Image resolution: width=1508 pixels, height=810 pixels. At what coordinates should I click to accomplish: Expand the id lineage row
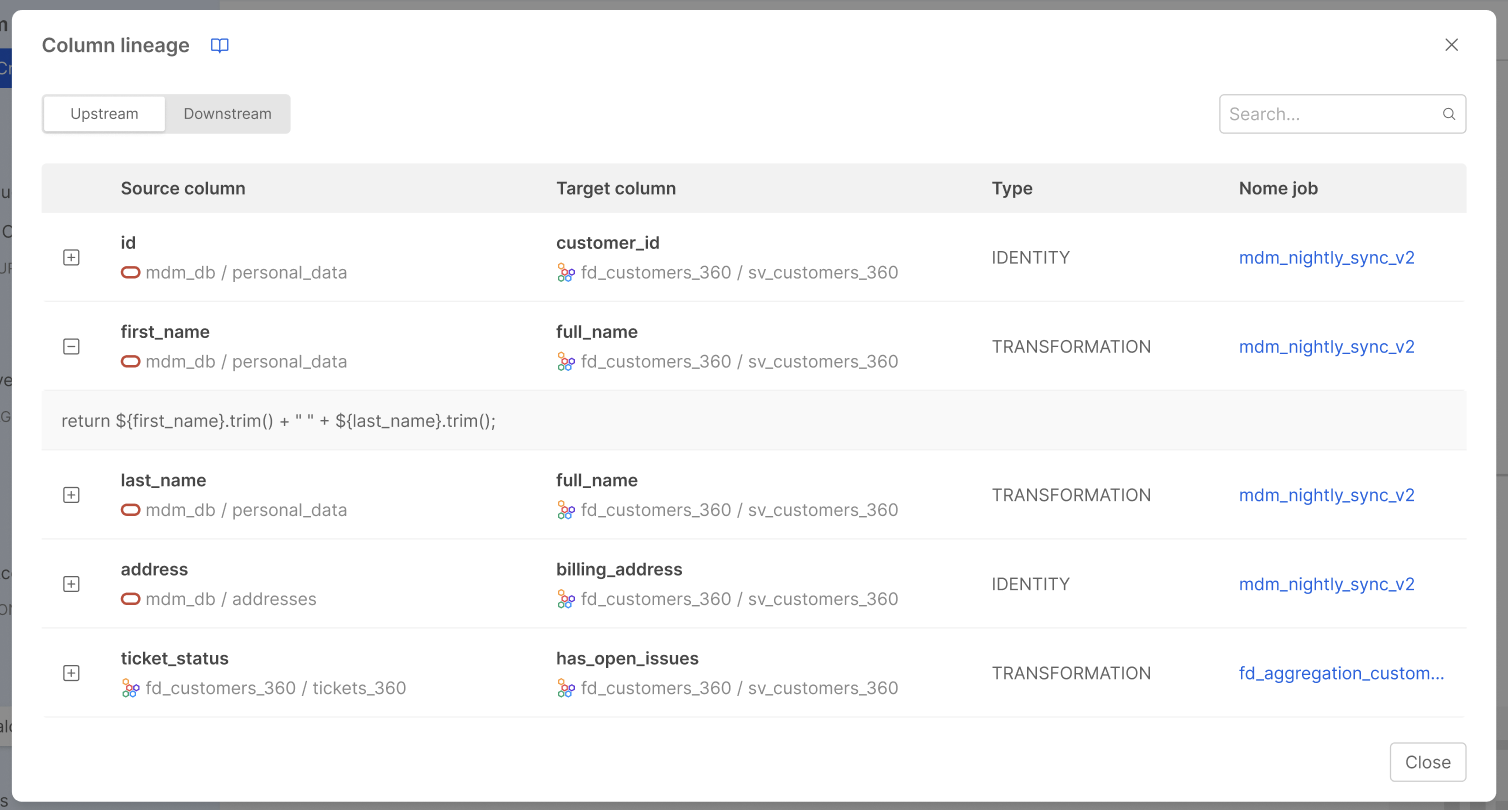click(x=71, y=257)
